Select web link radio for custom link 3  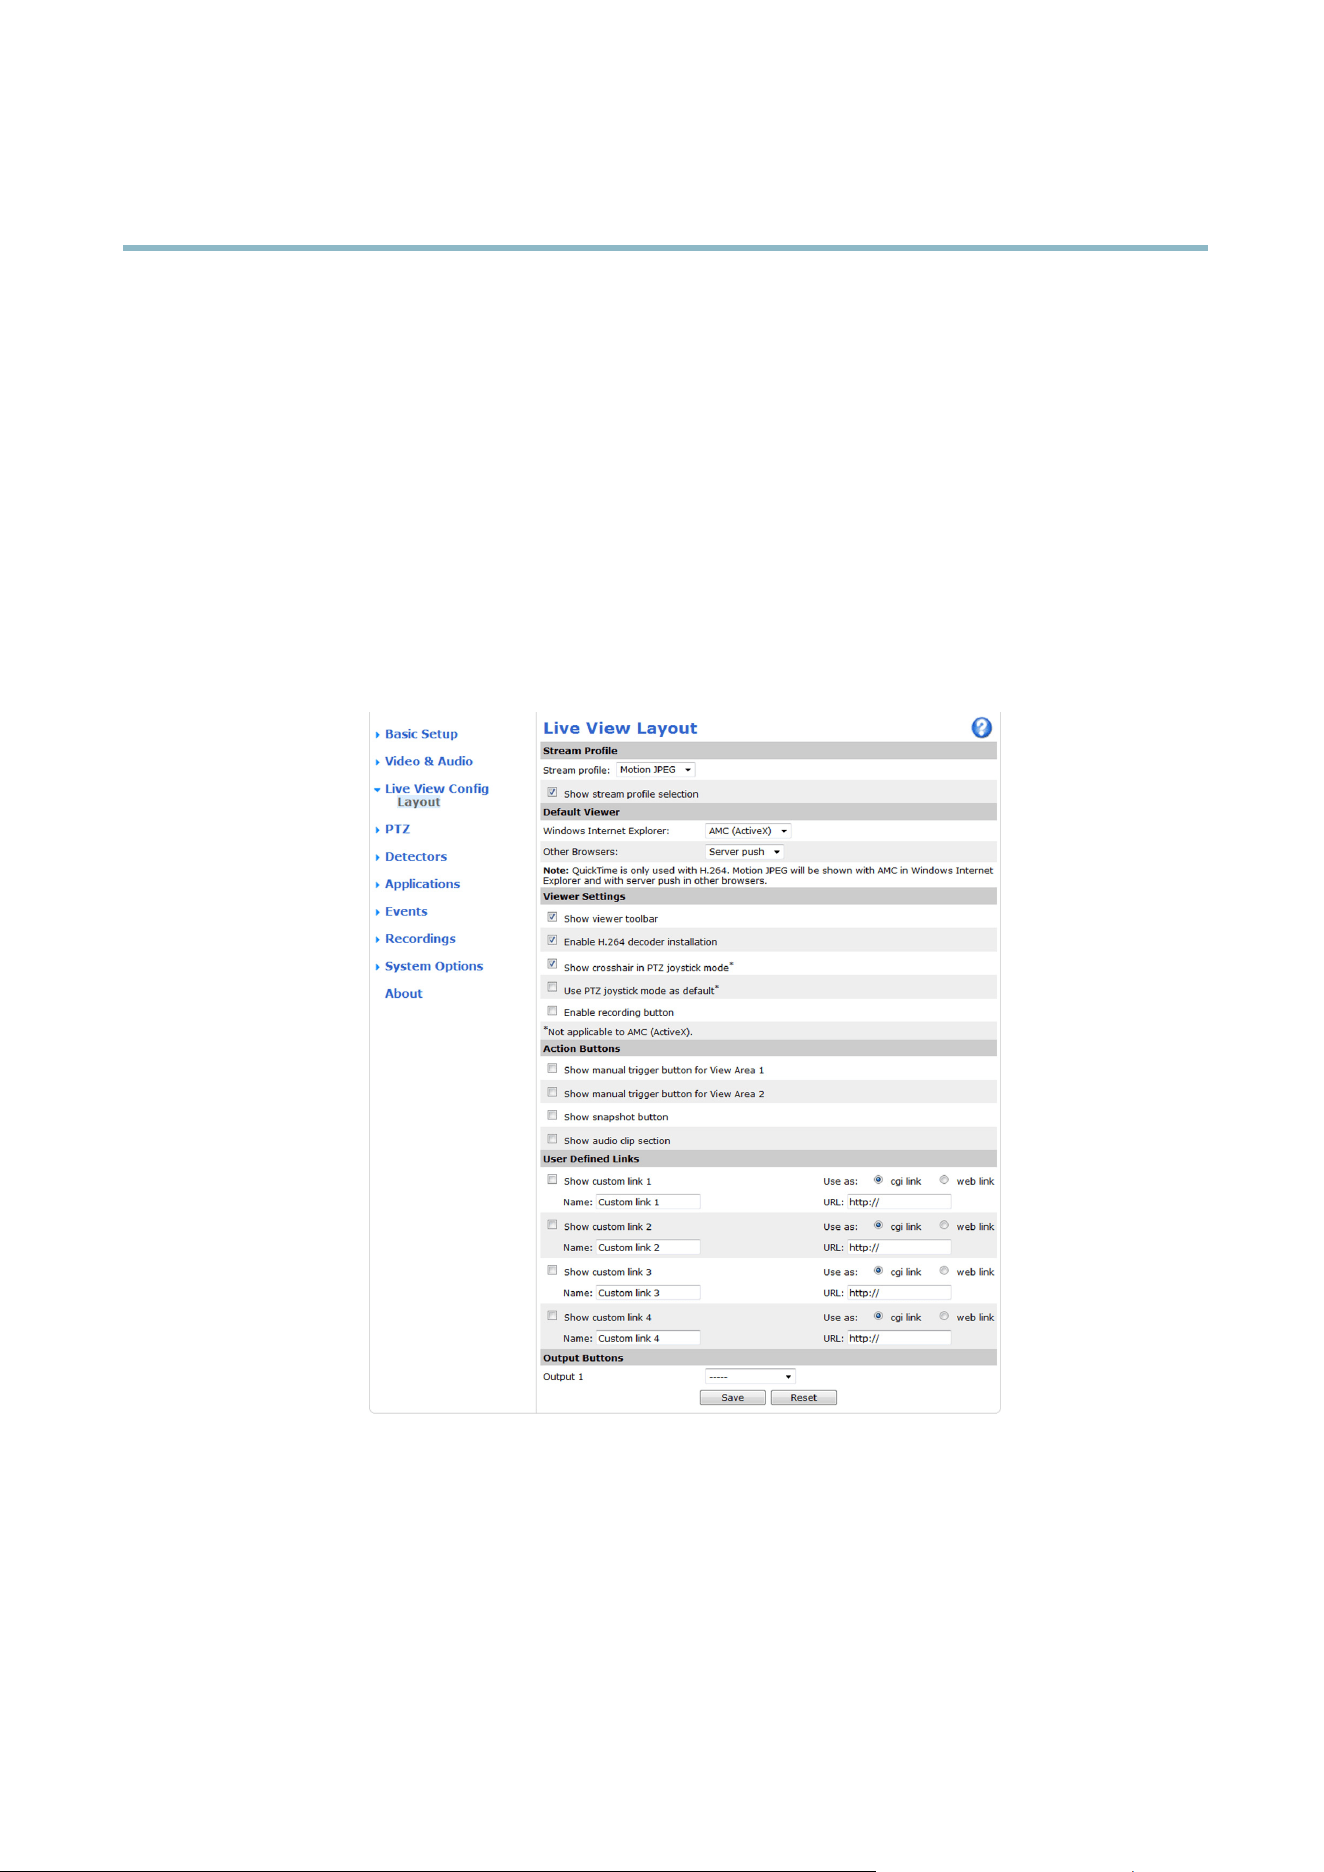click(x=944, y=1271)
